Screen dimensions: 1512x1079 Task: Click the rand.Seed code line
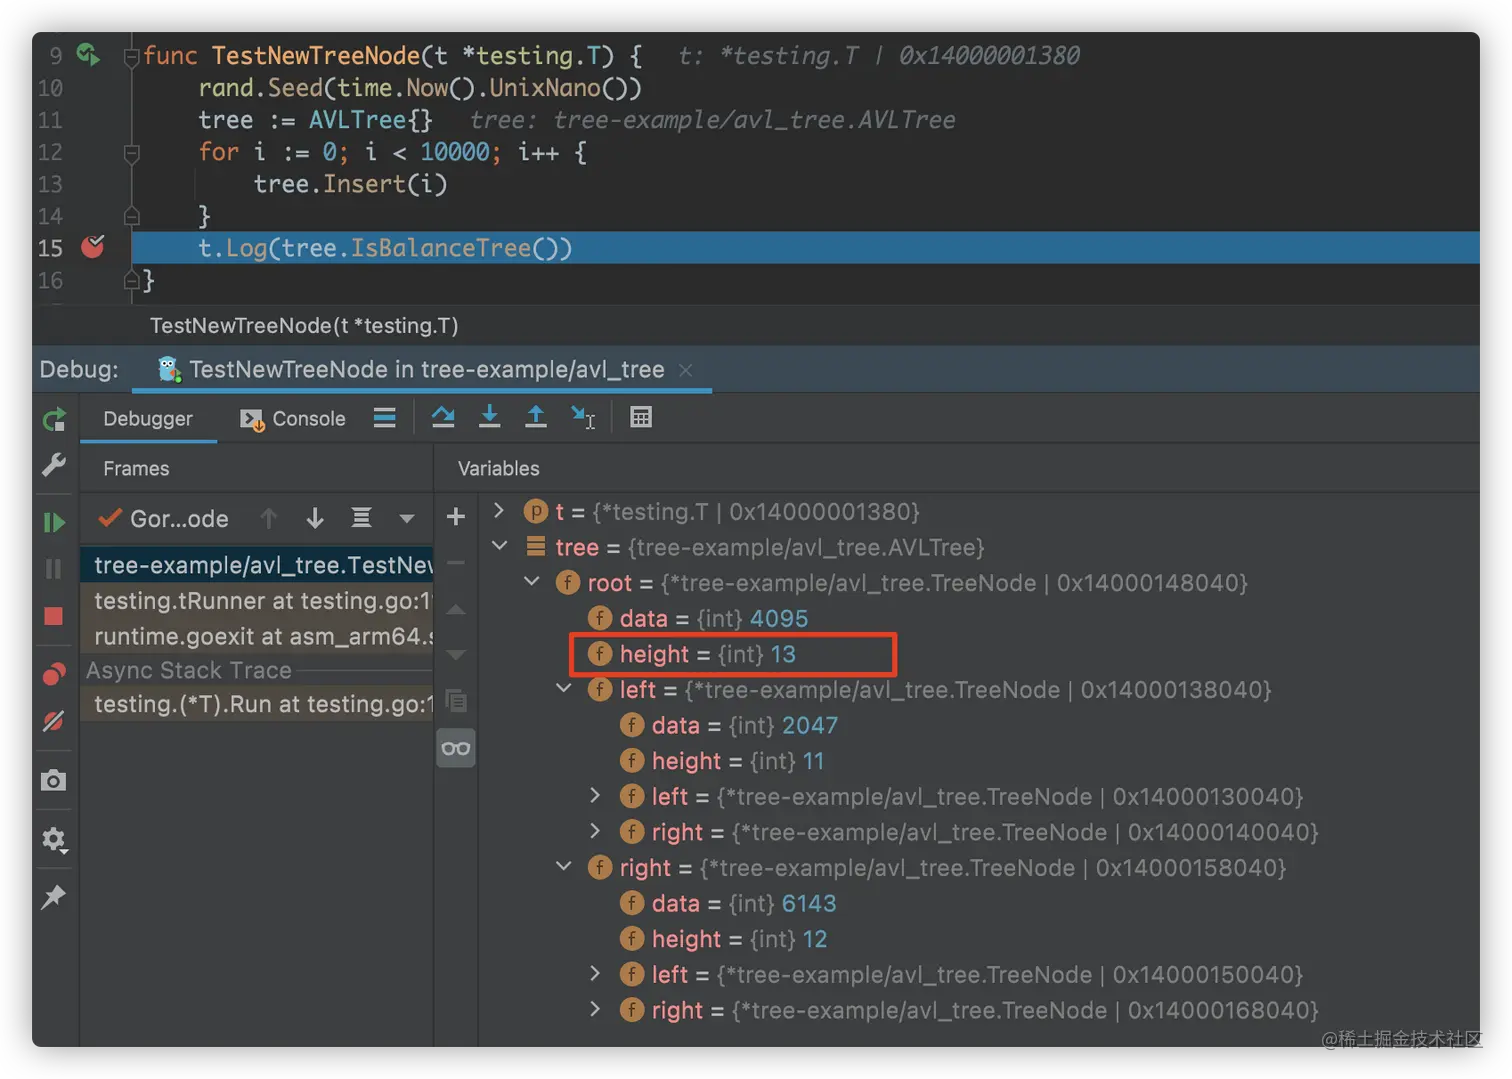[420, 88]
